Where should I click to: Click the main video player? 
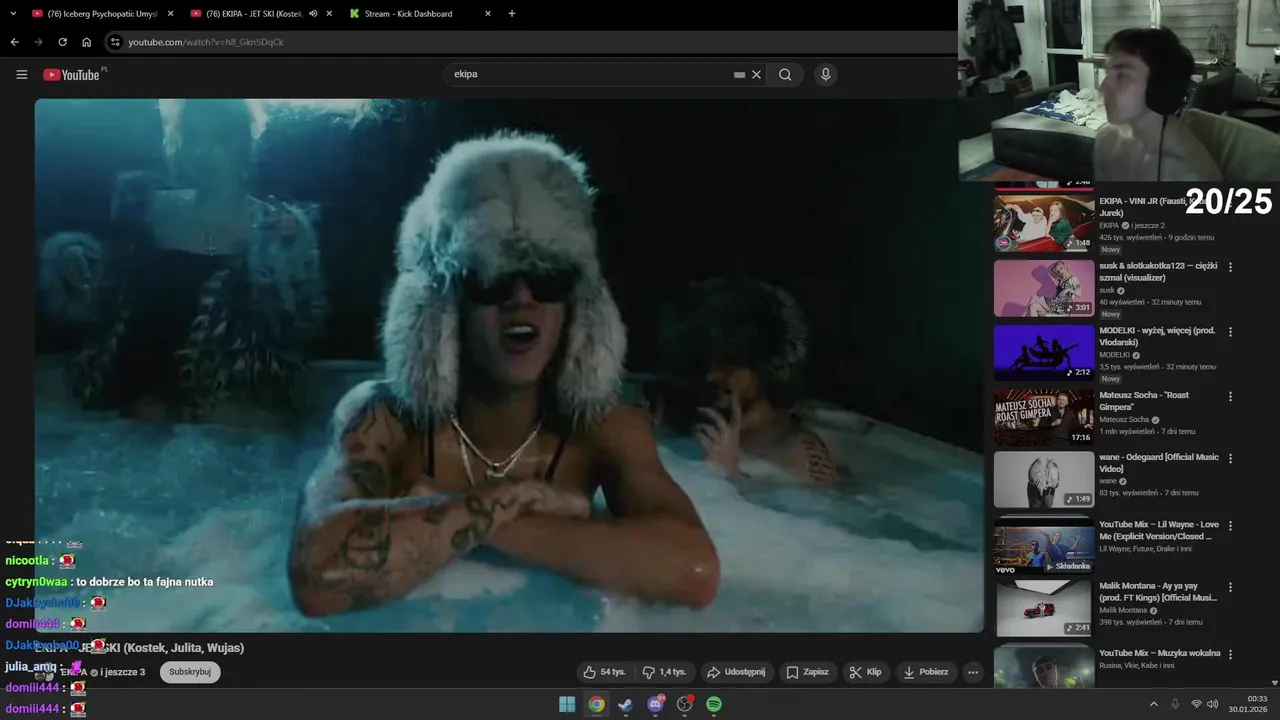pos(509,365)
